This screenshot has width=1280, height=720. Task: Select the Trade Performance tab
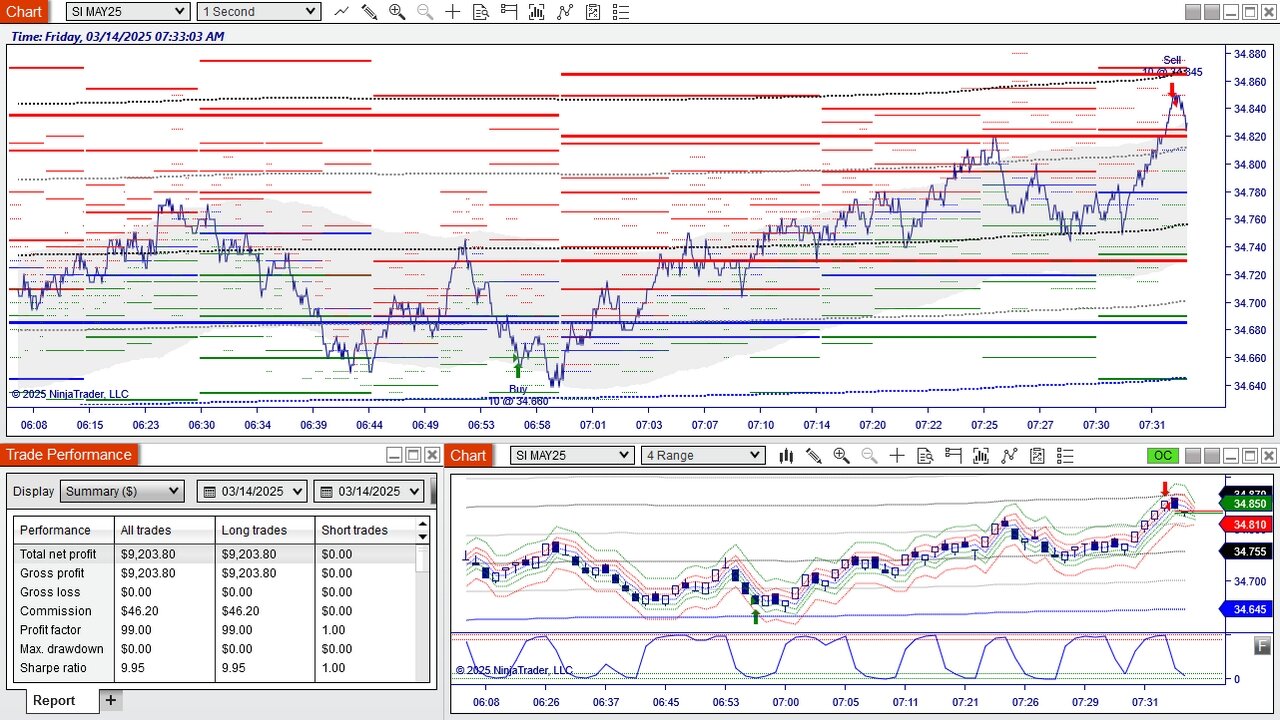point(69,455)
